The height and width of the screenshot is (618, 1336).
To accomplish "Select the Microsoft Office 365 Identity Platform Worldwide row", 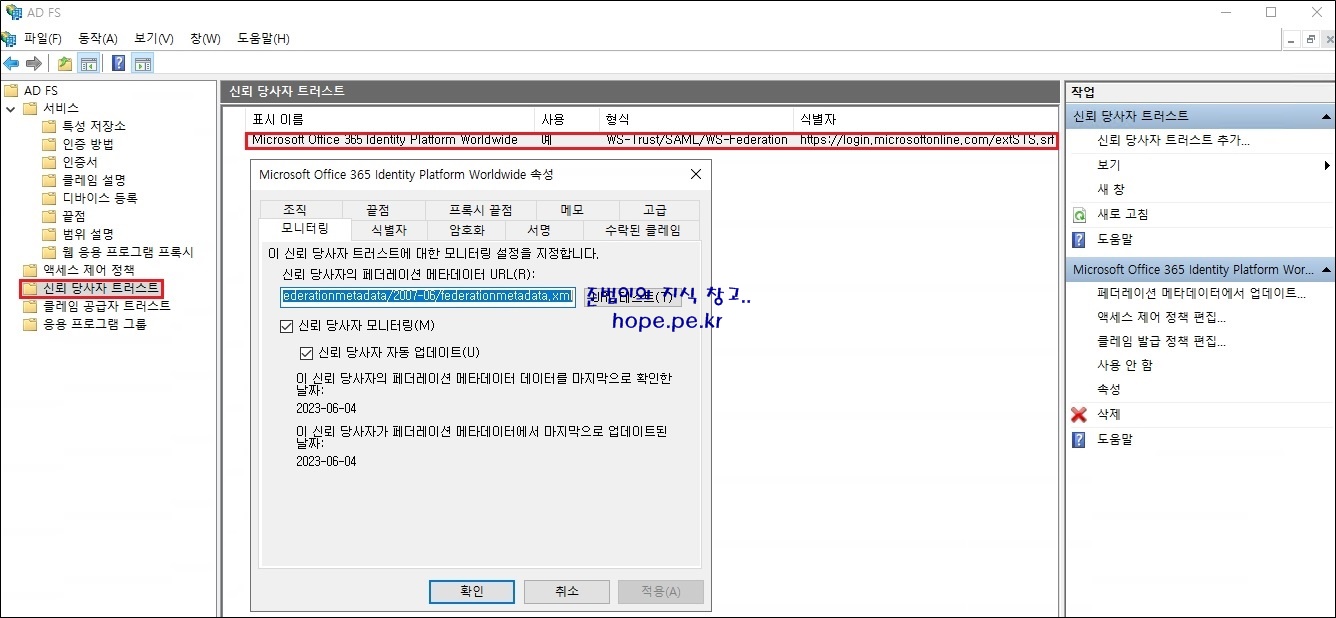I will coord(652,140).
